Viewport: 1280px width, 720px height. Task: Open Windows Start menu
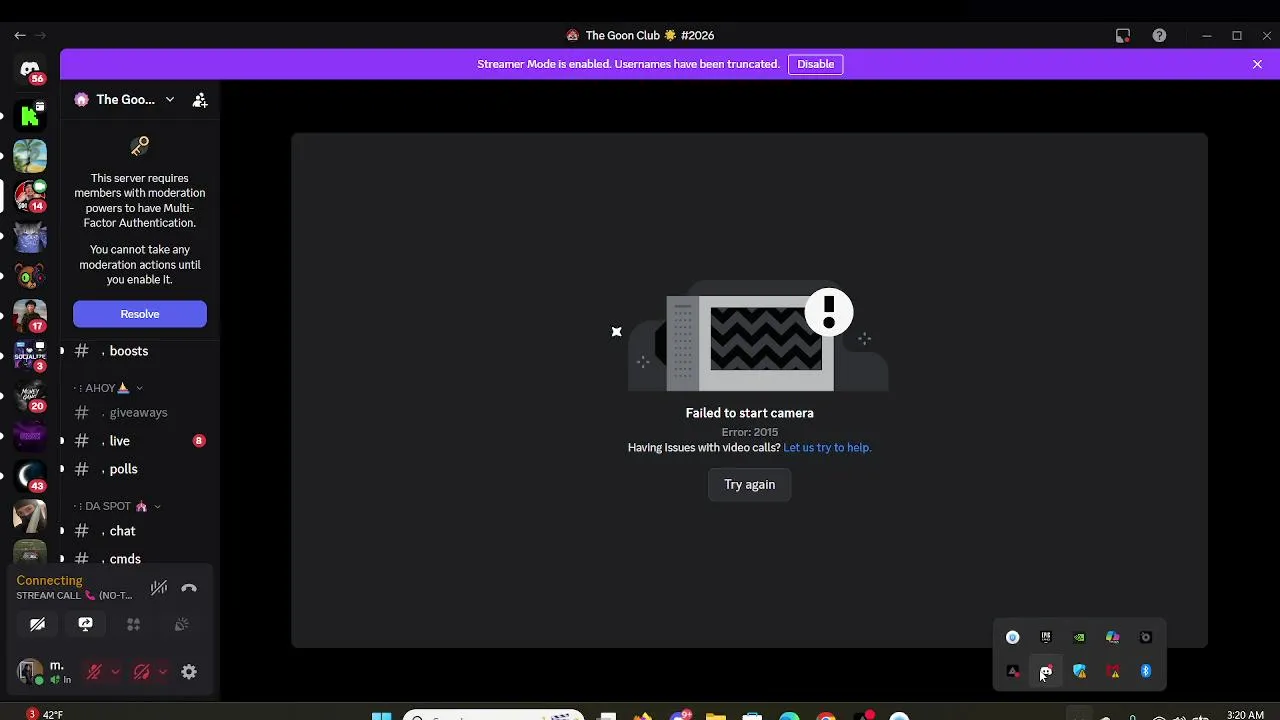coord(382,716)
